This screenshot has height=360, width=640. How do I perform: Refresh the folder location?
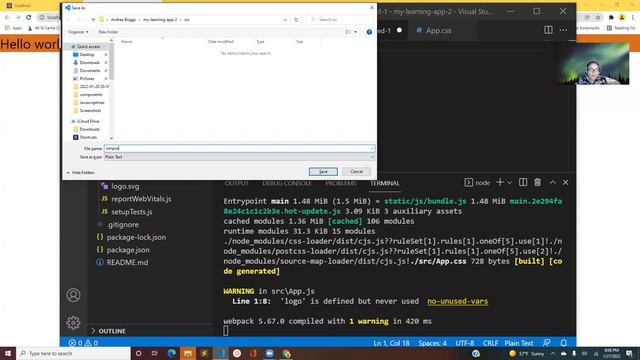(296, 20)
